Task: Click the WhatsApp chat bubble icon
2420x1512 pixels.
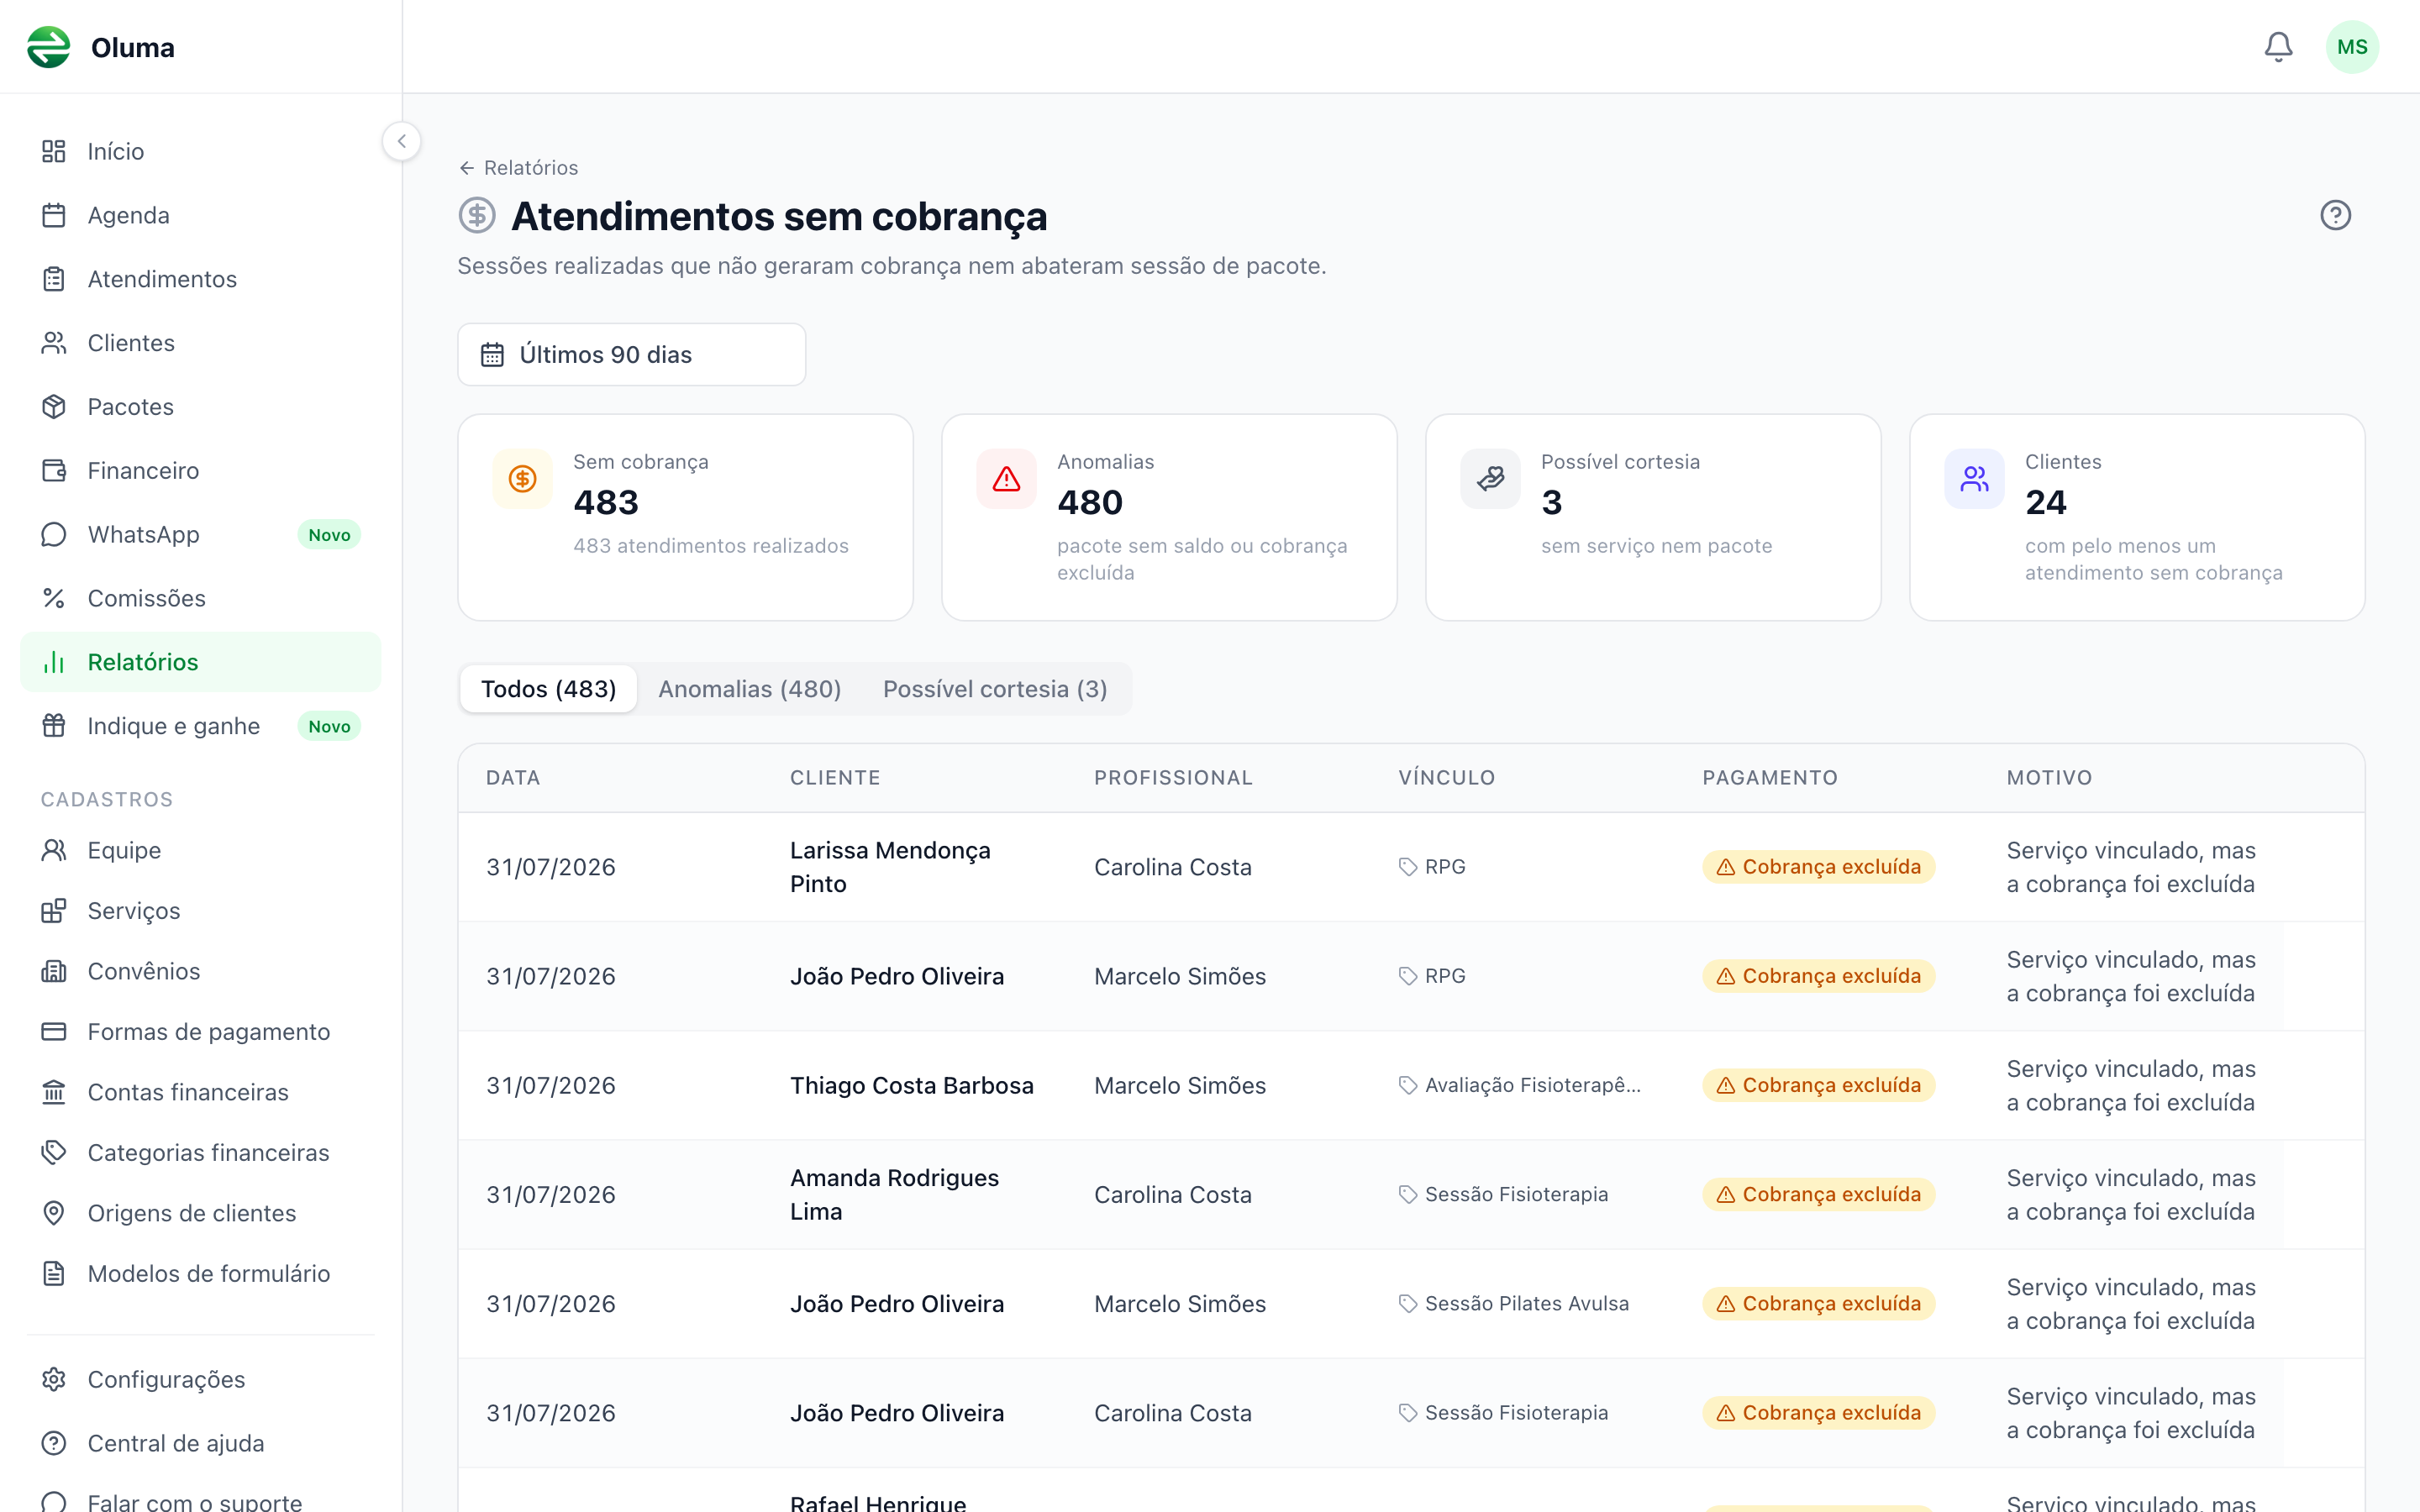Action: (54, 534)
